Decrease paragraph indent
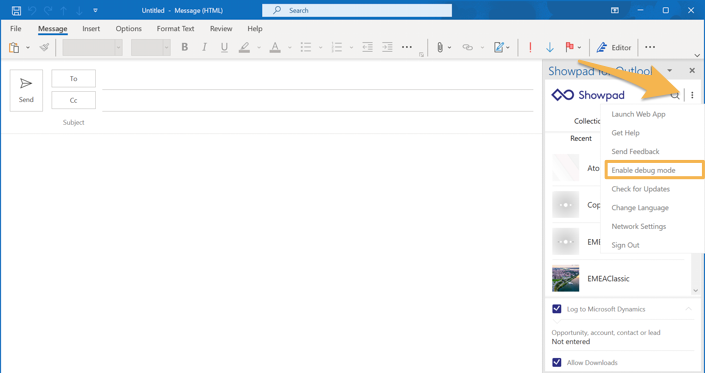The image size is (705, 373). [367, 47]
